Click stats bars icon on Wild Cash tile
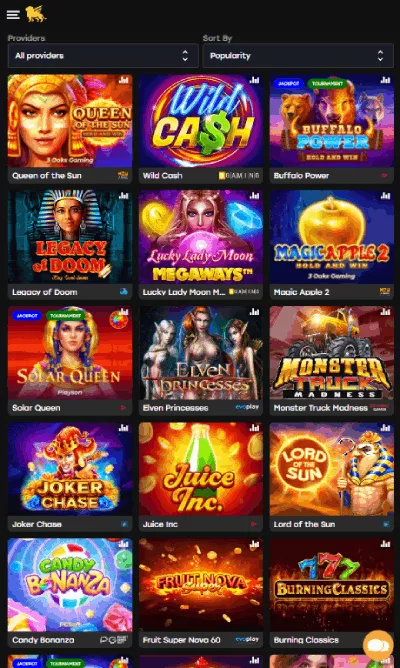The height and width of the screenshot is (668, 400). (254, 80)
